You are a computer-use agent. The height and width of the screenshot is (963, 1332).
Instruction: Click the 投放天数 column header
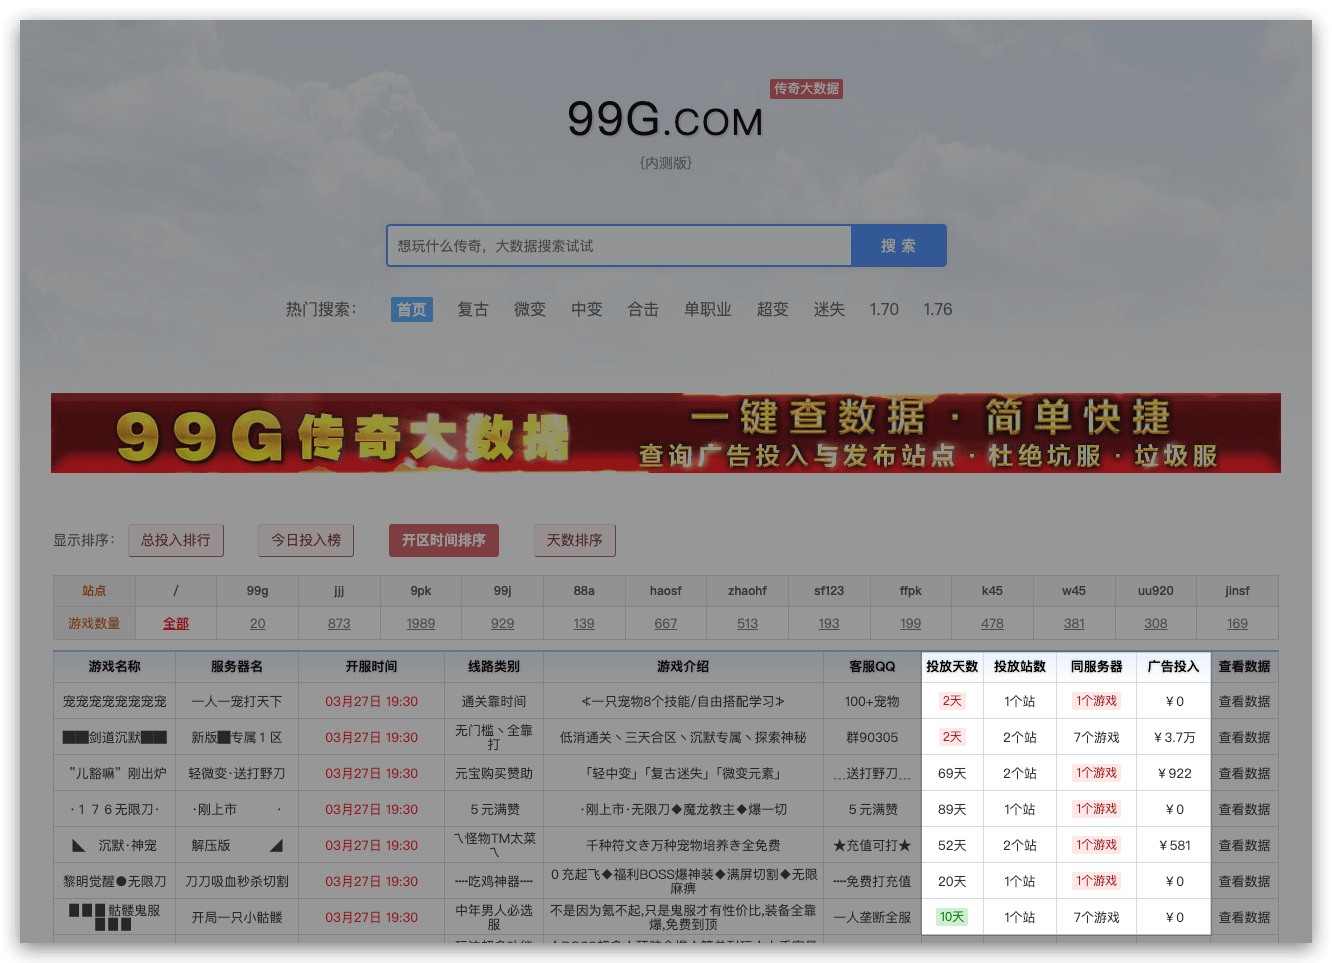pyautogui.click(x=952, y=667)
